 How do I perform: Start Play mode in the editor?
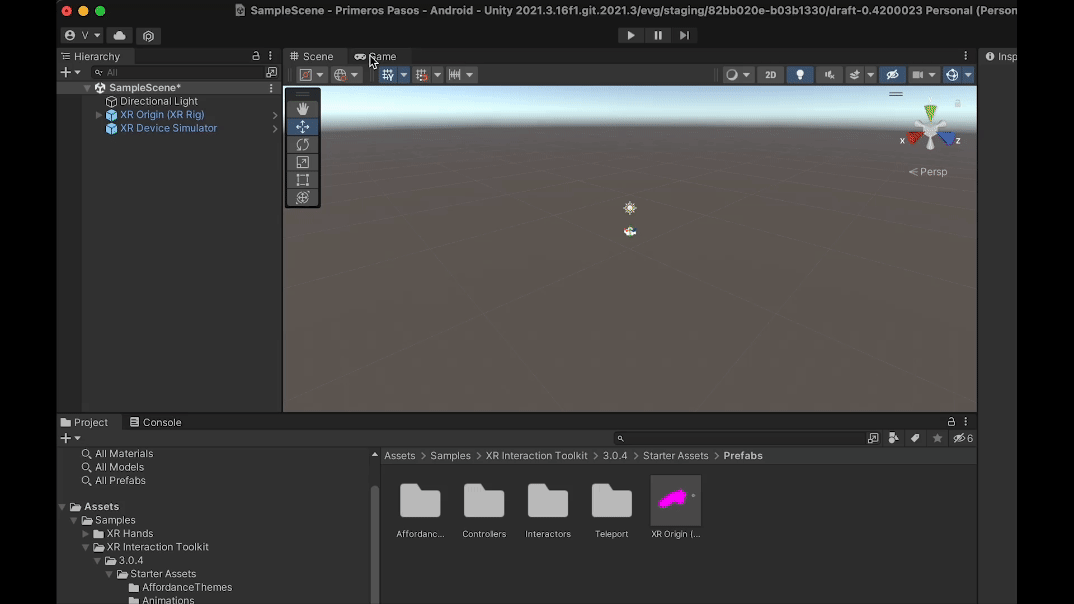tap(631, 36)
